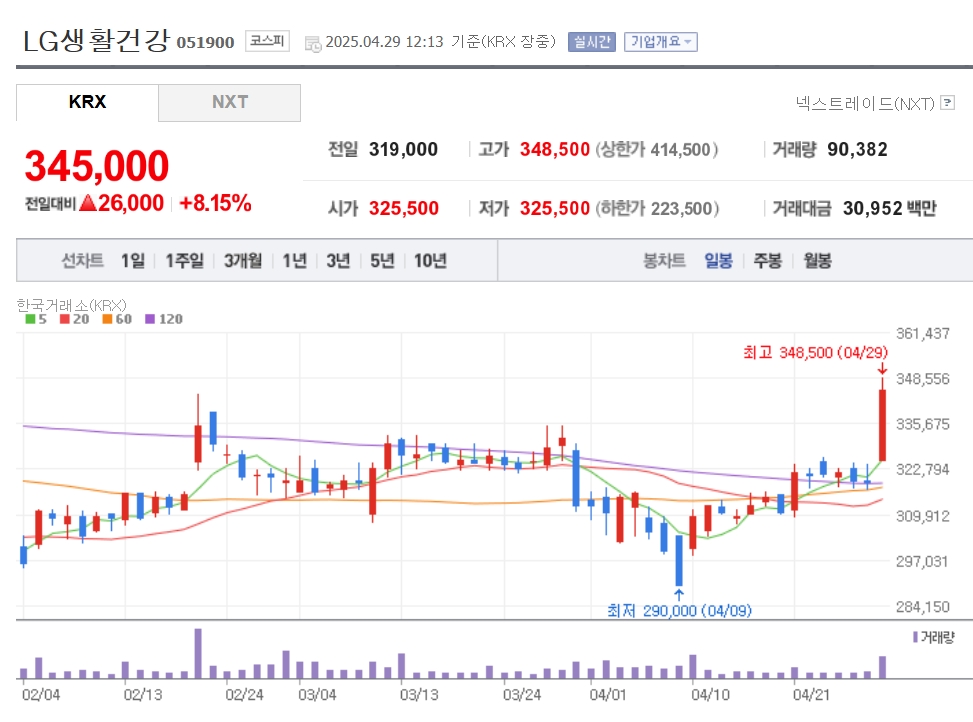Click the purple 거래량 volume legend marker
Screen dimensions: 973x722
click(x=915, y=637)
